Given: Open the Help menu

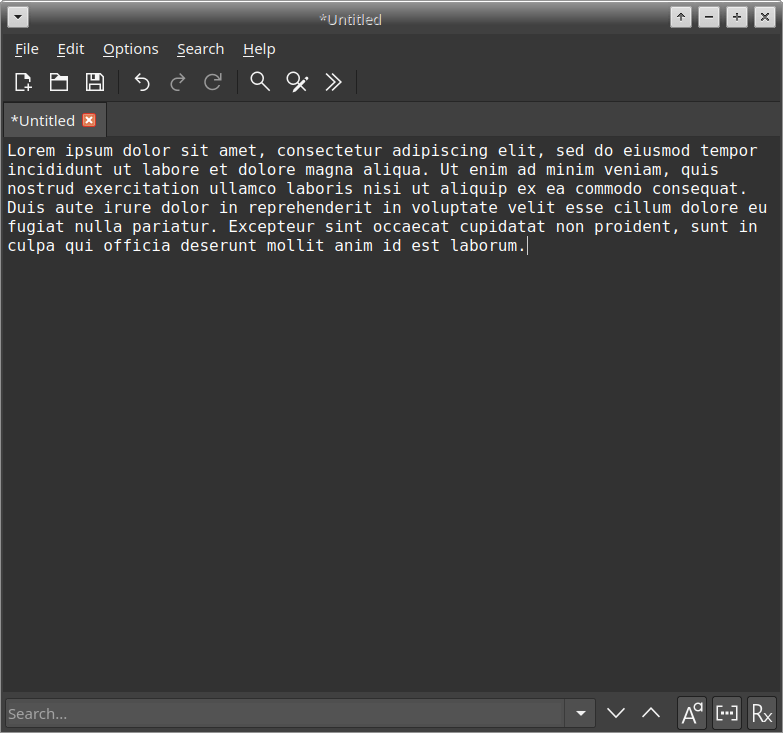Looking at the screenshot, I should pyautogui.click(x=259, y=49).
